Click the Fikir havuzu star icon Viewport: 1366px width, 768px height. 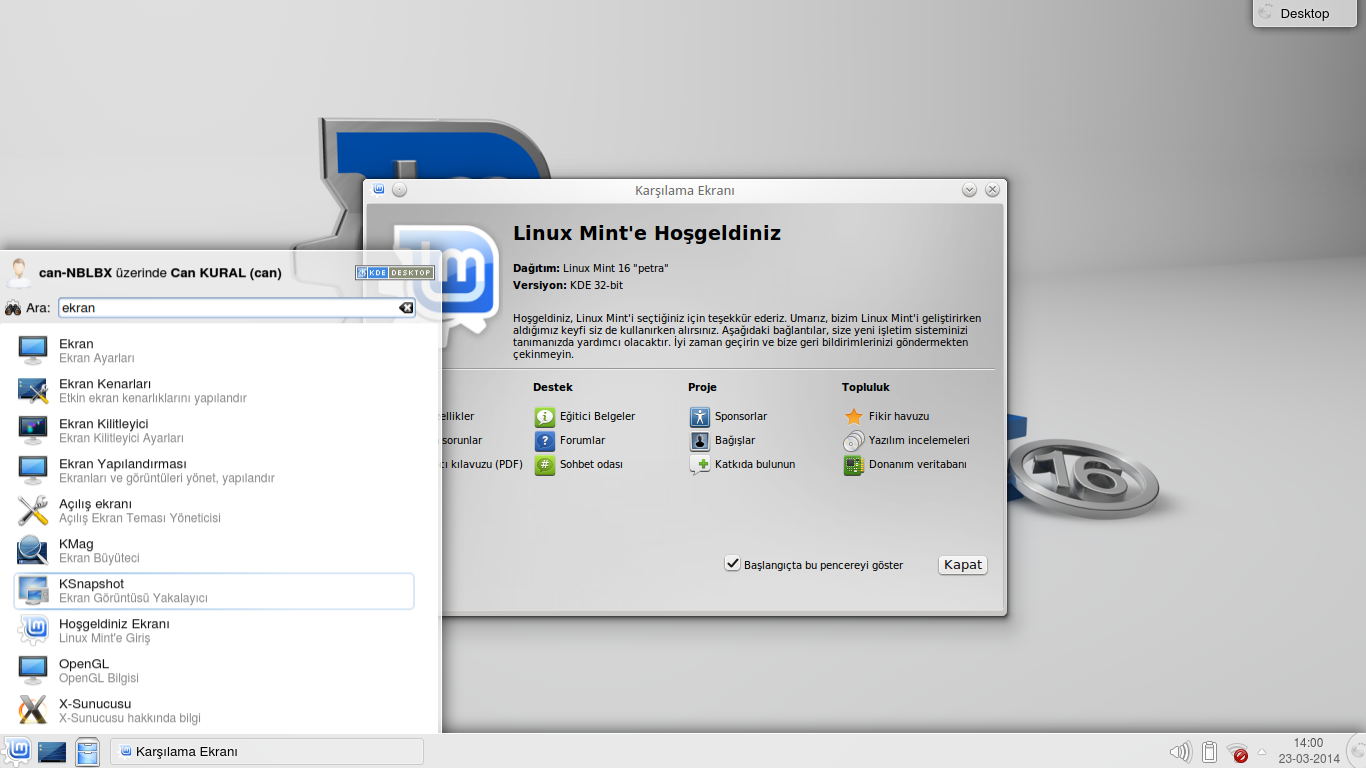coord(853,417)
